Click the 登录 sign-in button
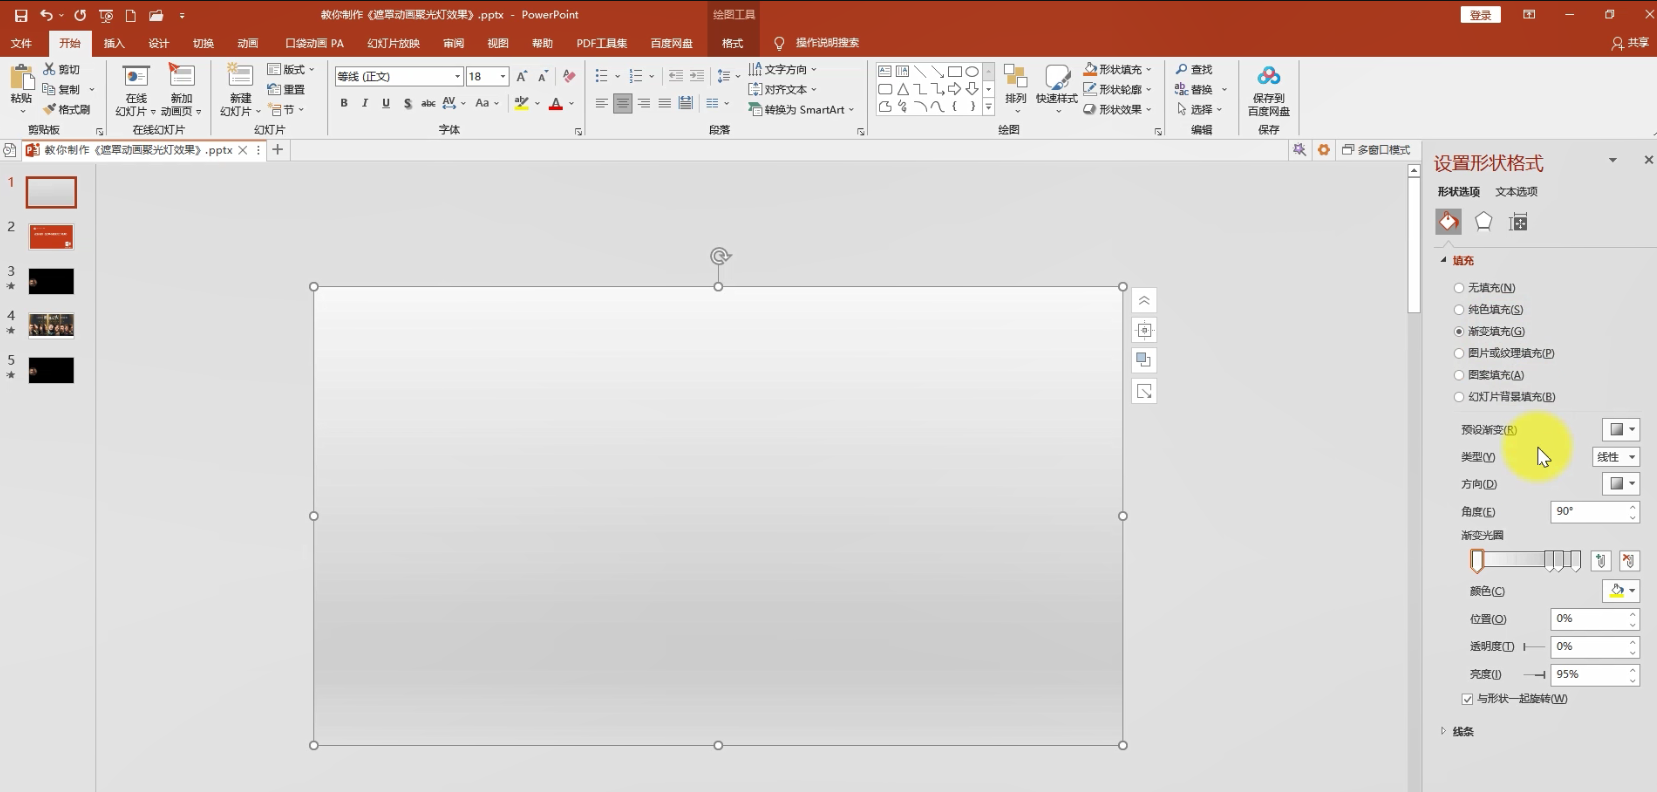The height and width of the screenshot is (792, 1657). click(x=1480, y=15)
